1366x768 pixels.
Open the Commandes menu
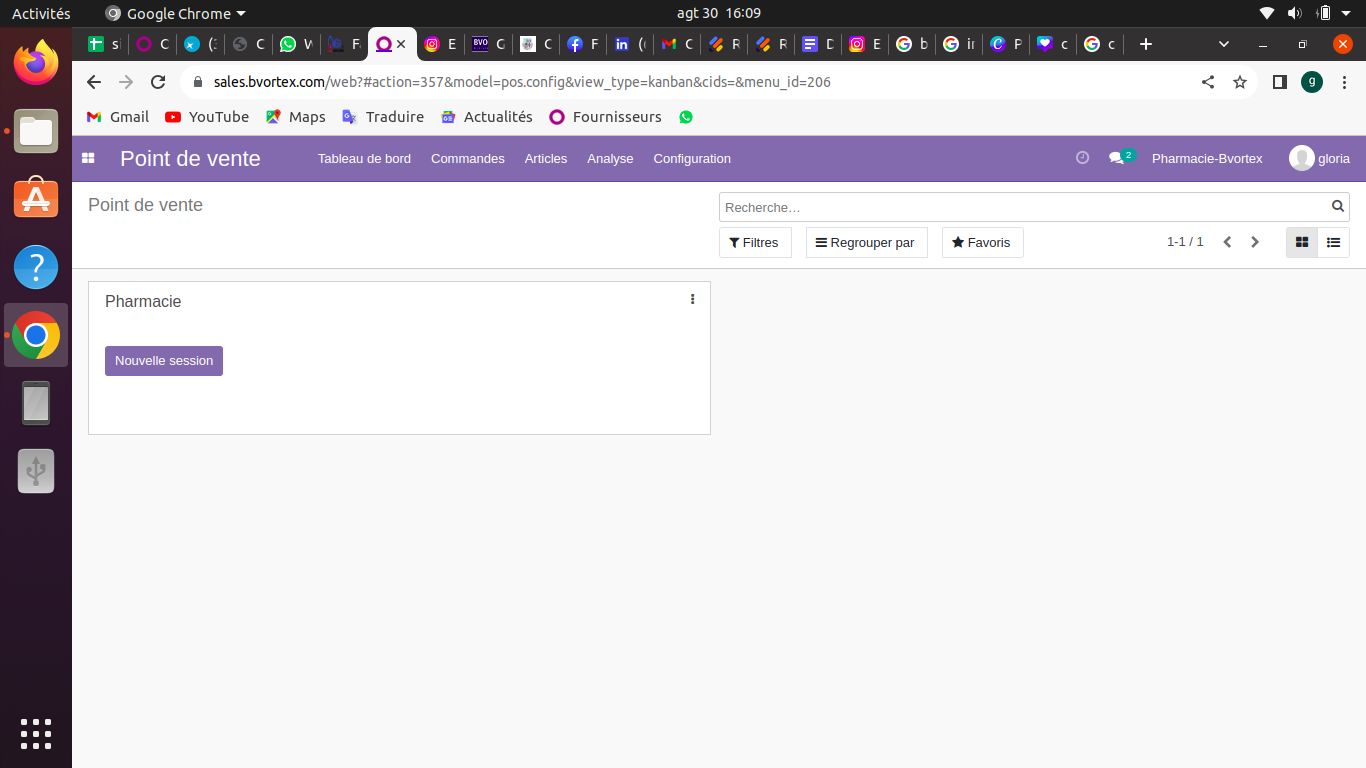467,158
